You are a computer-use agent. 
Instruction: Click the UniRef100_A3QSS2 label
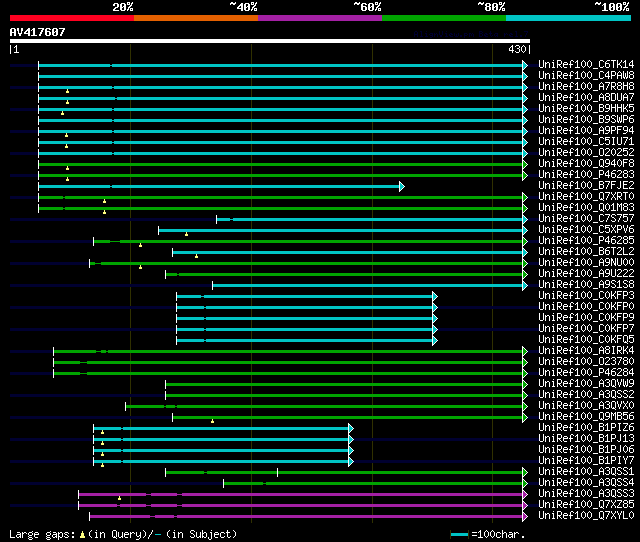[586, 395]
